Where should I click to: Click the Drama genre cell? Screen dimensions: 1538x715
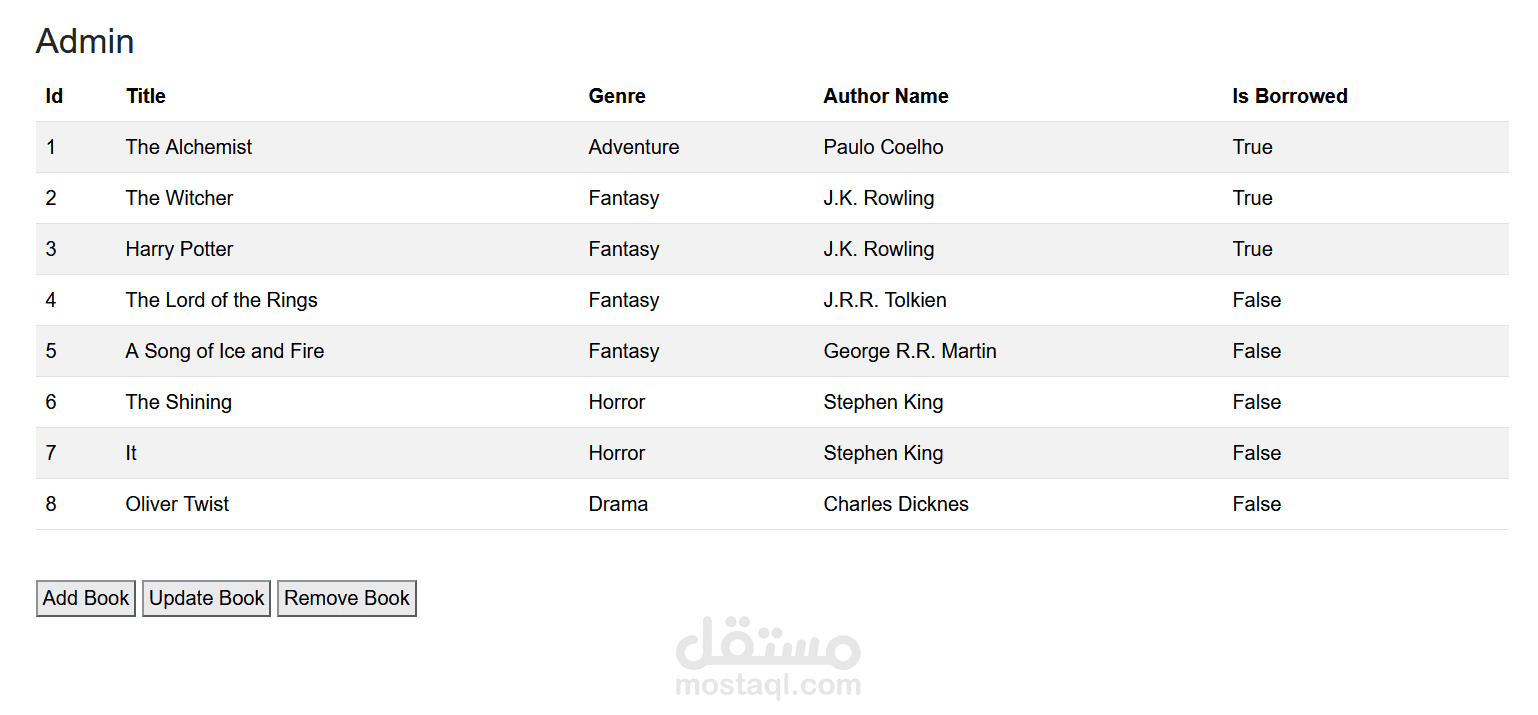(618, 504)
